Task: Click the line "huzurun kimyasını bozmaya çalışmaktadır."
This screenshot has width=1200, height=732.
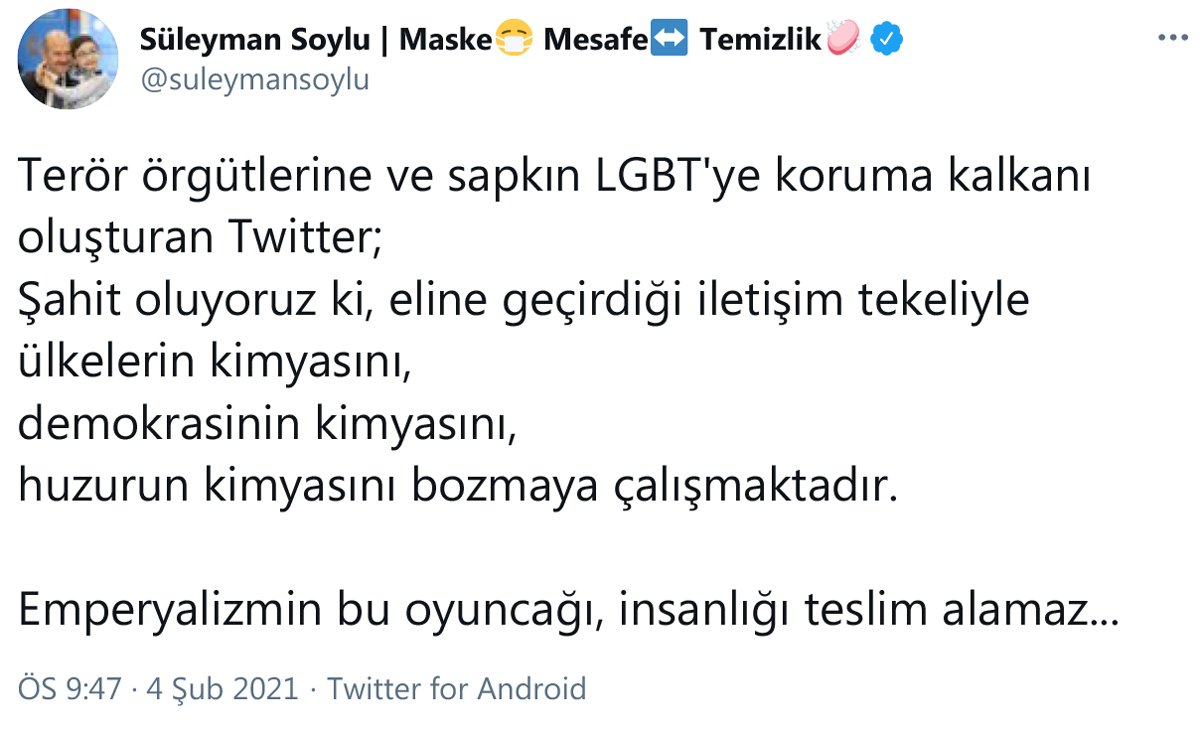Action: tap(453, 488)
